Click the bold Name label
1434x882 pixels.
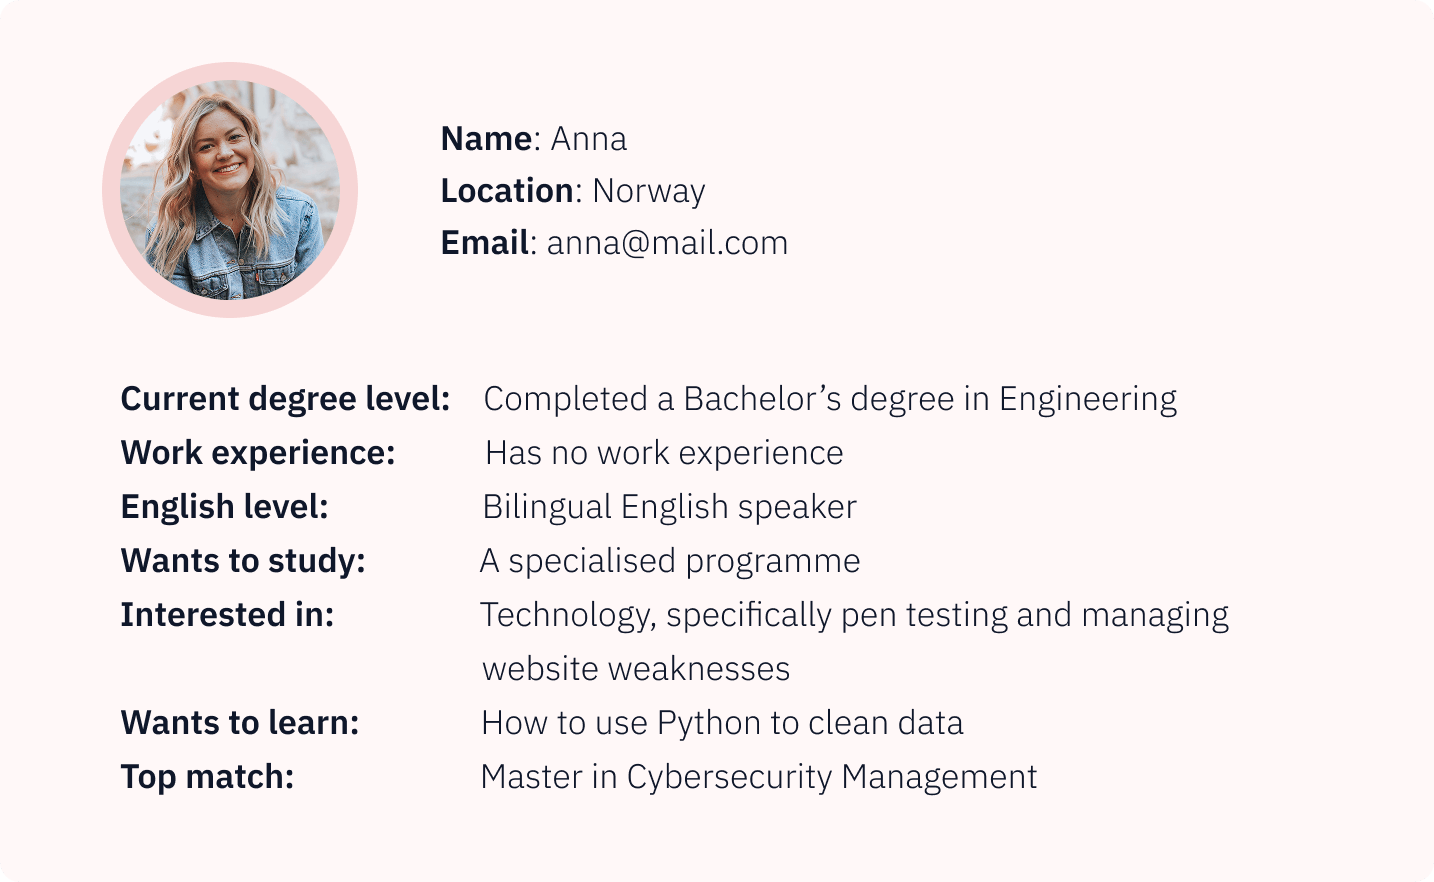coord(486,139)
